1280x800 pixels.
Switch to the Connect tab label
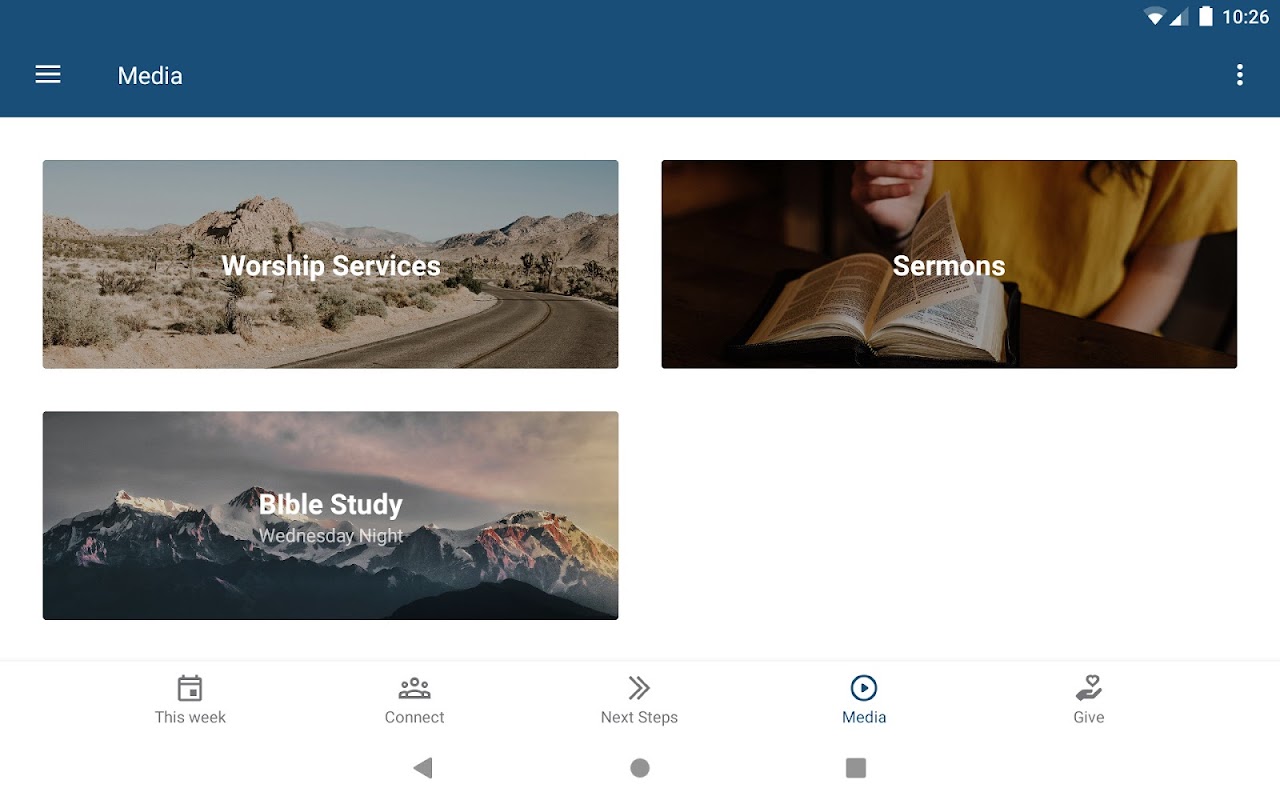(x=414, y=717)
